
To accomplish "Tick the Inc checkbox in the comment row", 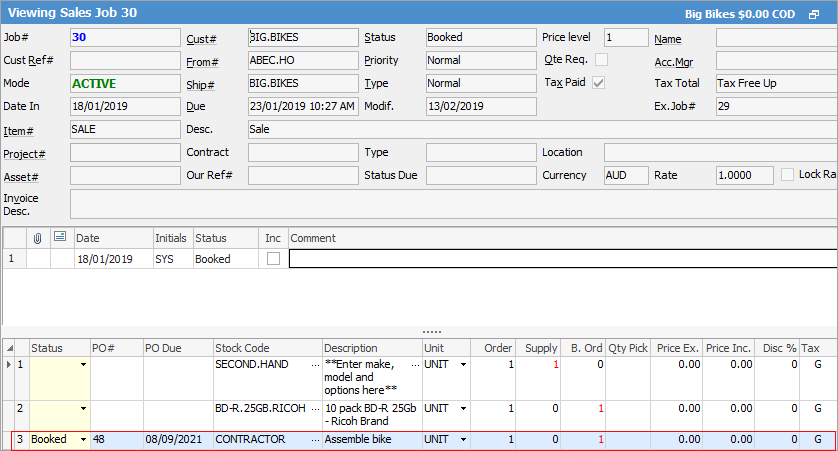I will (x=273, y=259).
